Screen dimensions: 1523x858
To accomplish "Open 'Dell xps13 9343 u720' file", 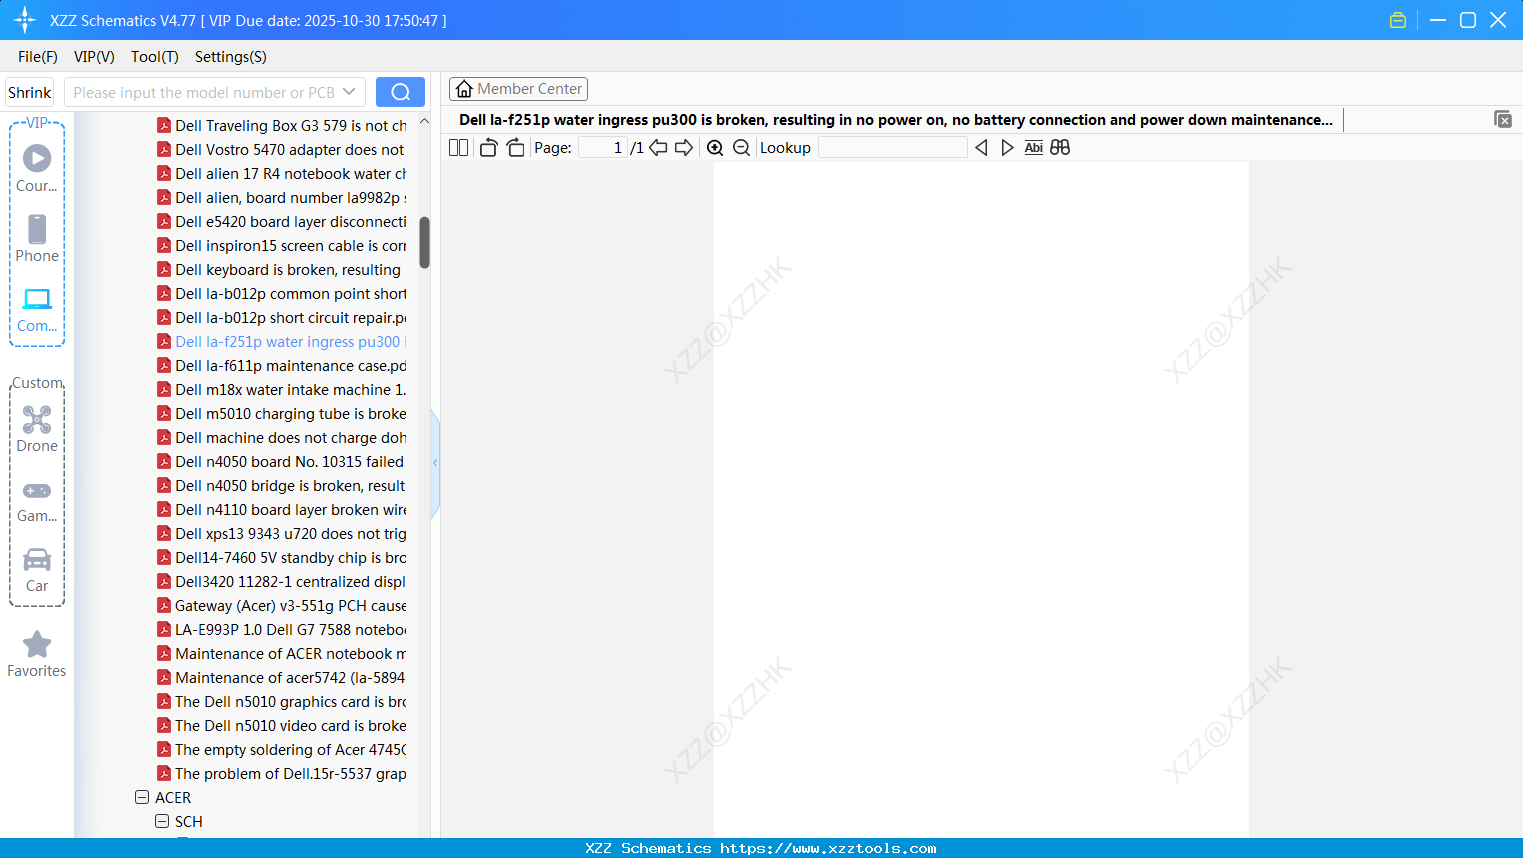I will click(x=282, y=534).
